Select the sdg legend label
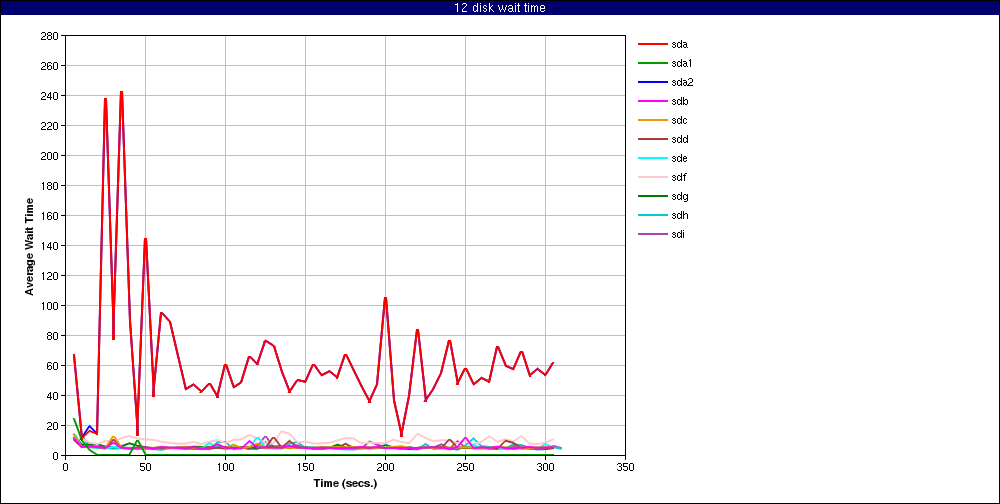 point(679,196)
